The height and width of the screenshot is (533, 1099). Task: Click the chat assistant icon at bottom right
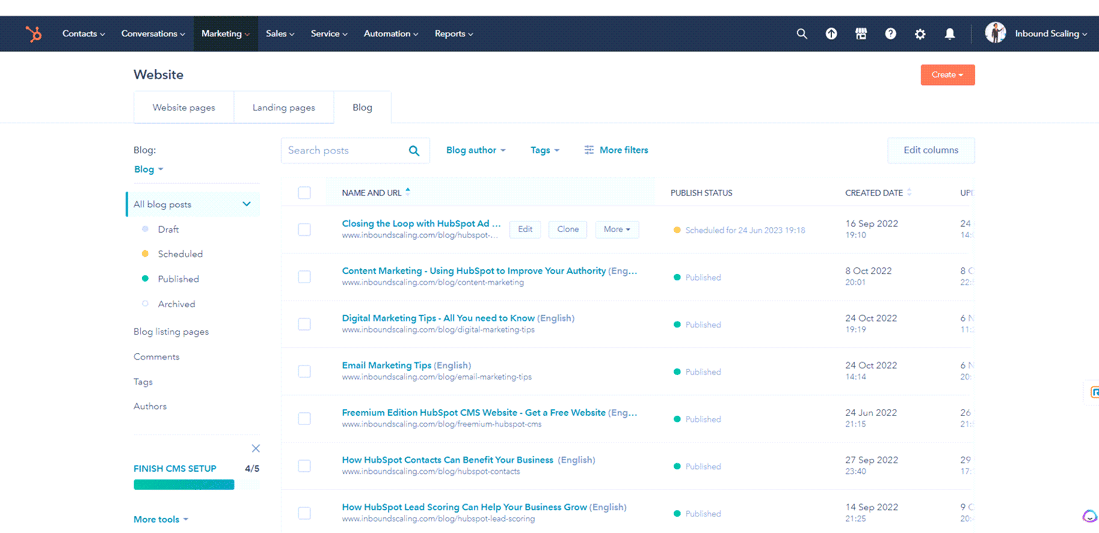point(1089,515)
